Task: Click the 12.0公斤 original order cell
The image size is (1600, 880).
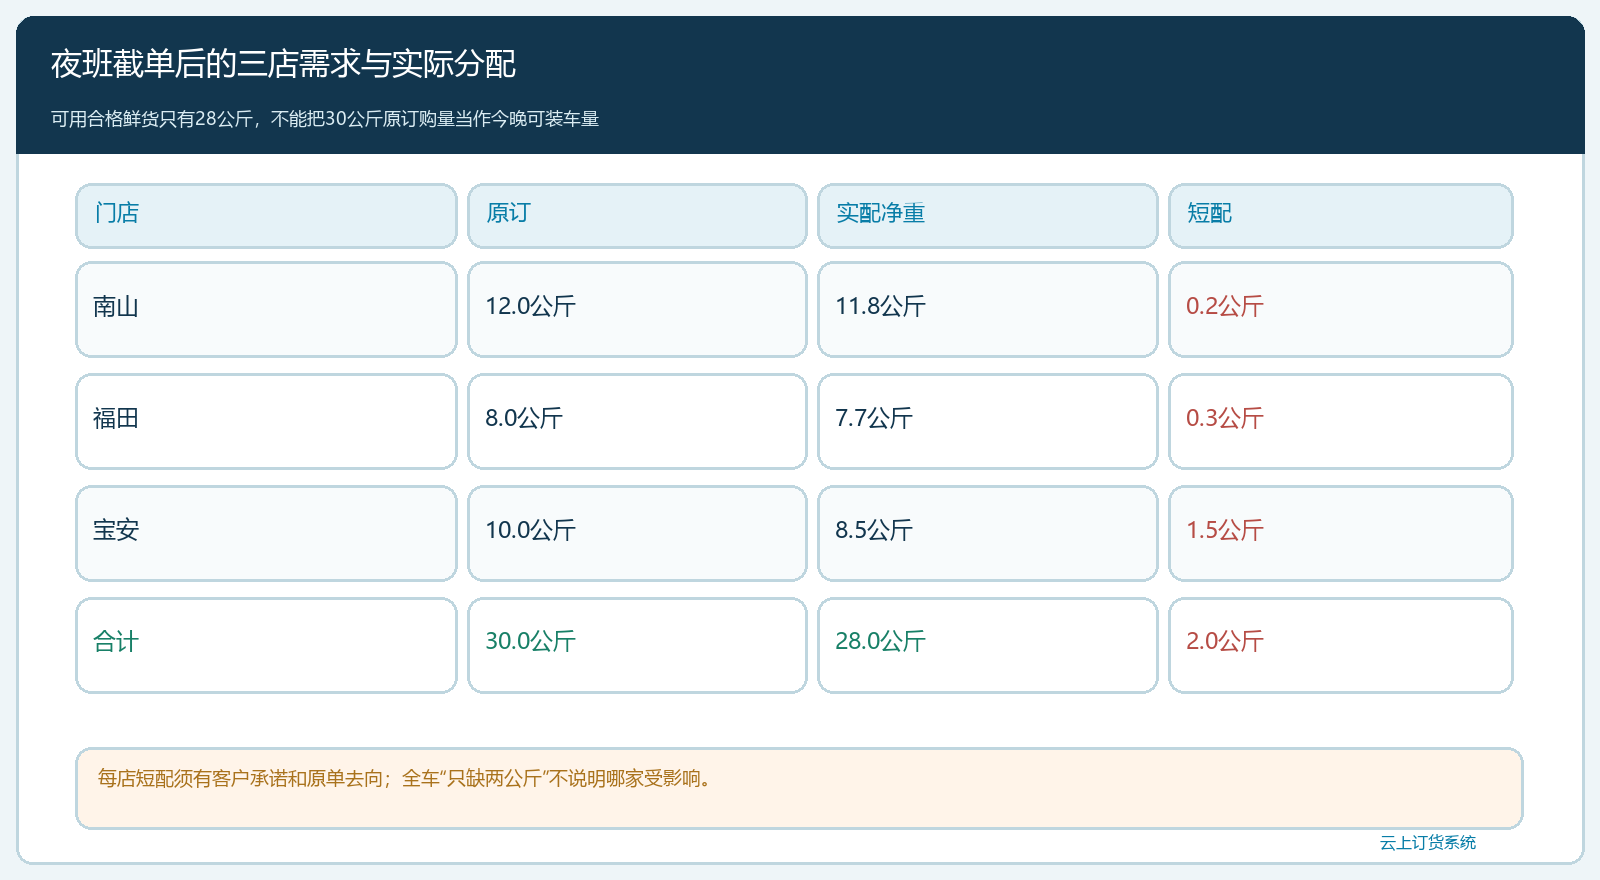Action: click(x=637, y=309)
